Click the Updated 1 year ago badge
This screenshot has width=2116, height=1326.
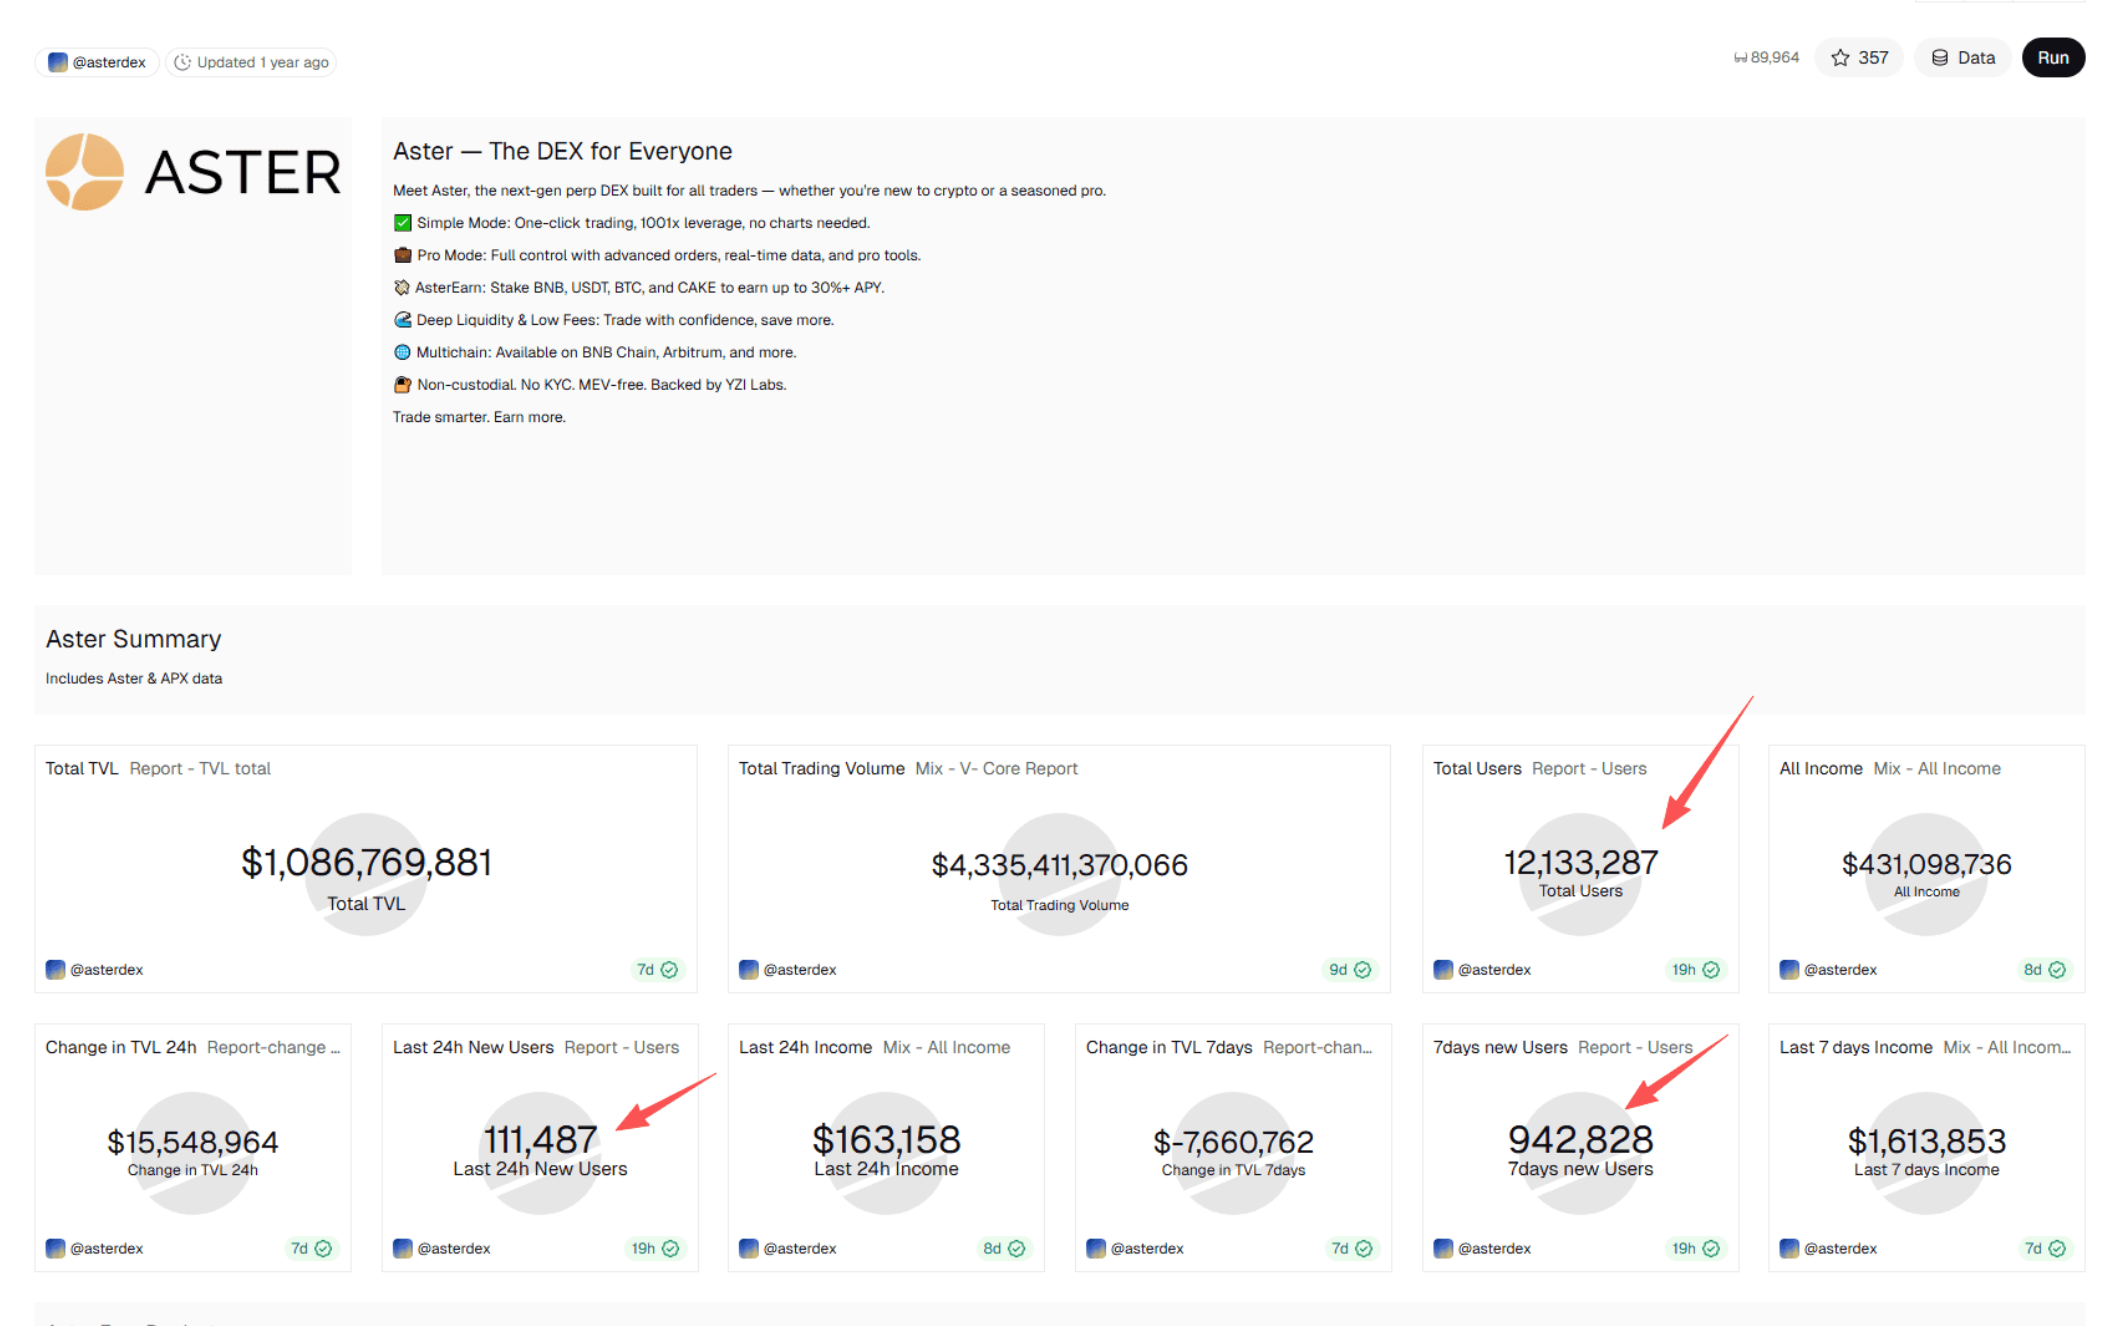251,62
